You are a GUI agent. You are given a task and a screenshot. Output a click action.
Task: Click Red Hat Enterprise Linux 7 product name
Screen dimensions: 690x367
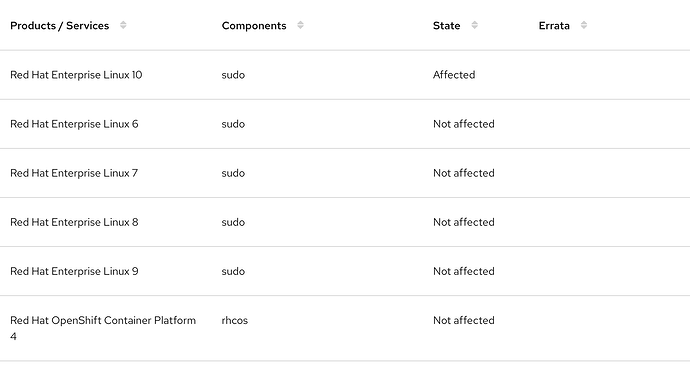pyautogui.click(x=74, y=173)
